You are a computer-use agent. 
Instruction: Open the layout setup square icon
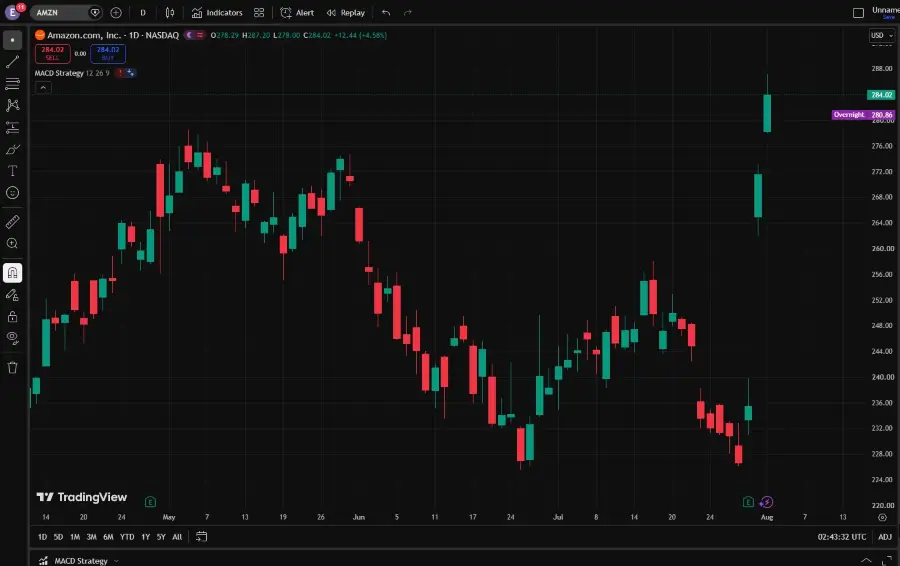[x=858, y=13]
